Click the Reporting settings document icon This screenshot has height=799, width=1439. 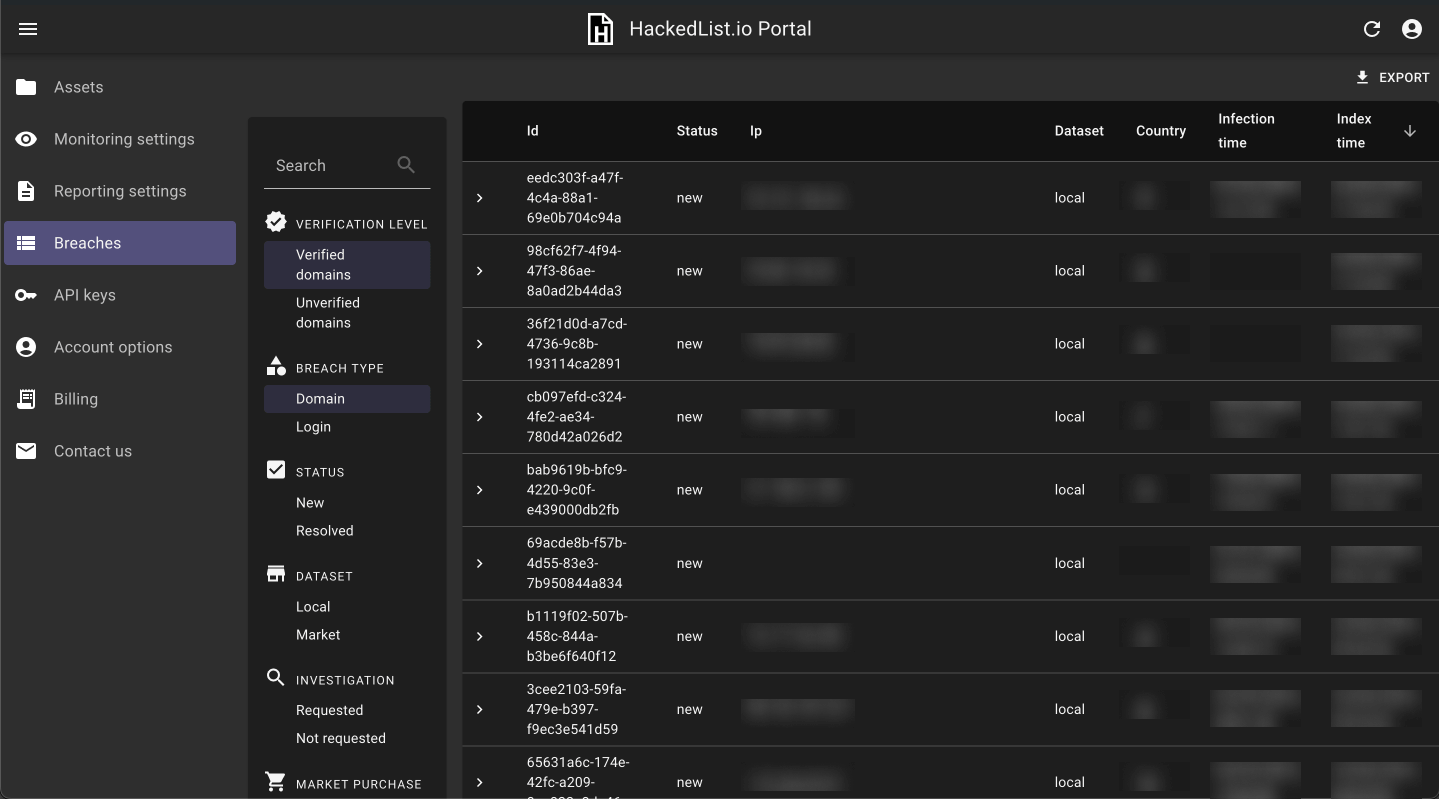coord(26,191)
